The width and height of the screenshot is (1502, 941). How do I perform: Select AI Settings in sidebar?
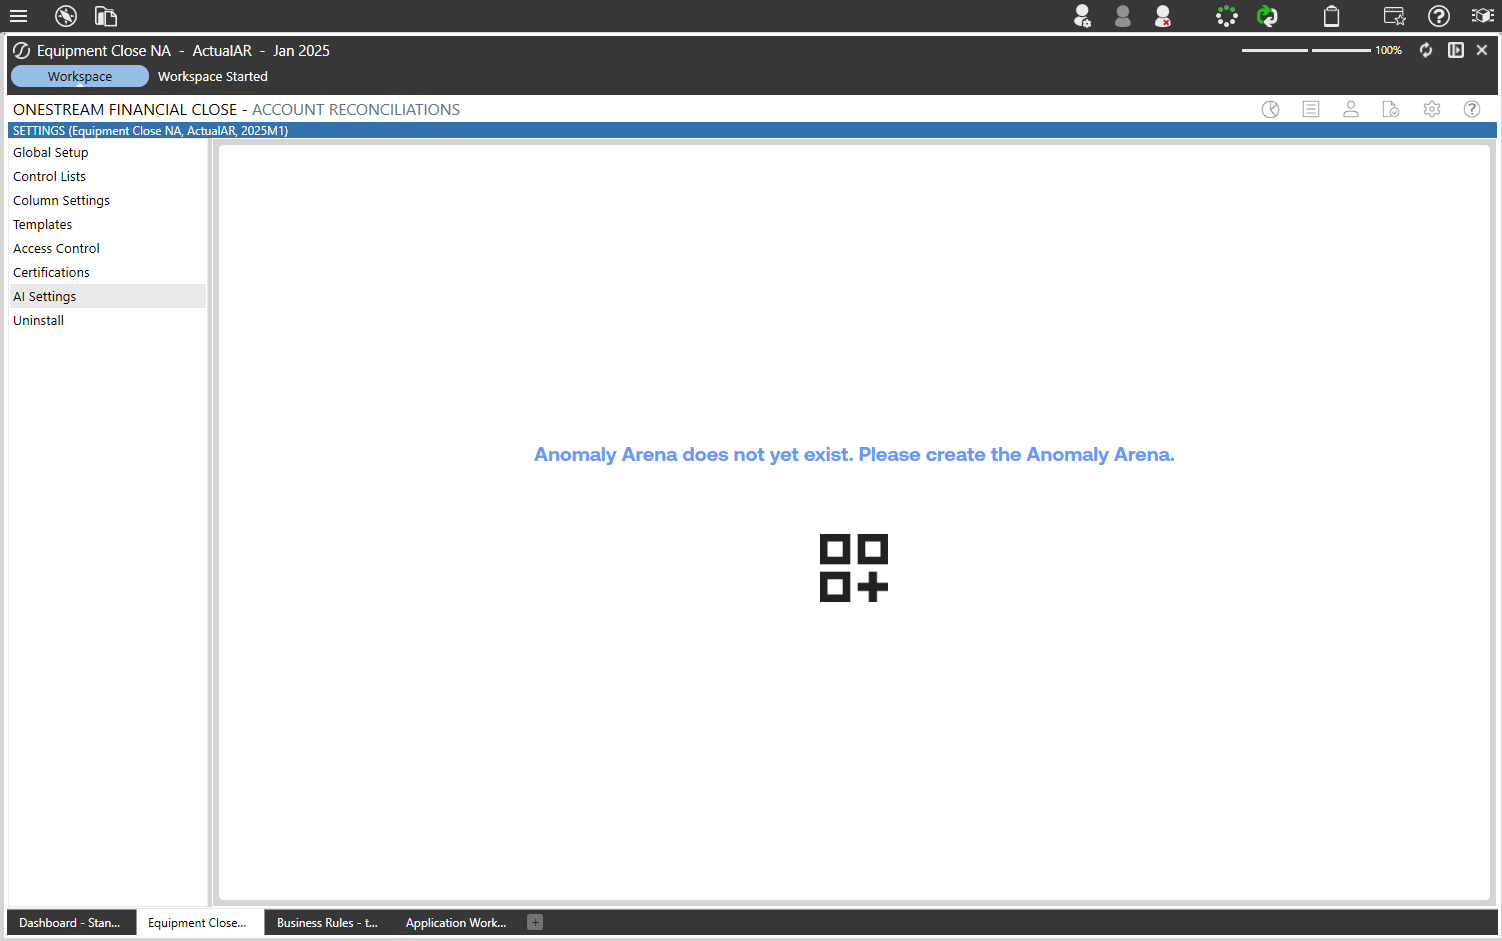pos(108,296)
